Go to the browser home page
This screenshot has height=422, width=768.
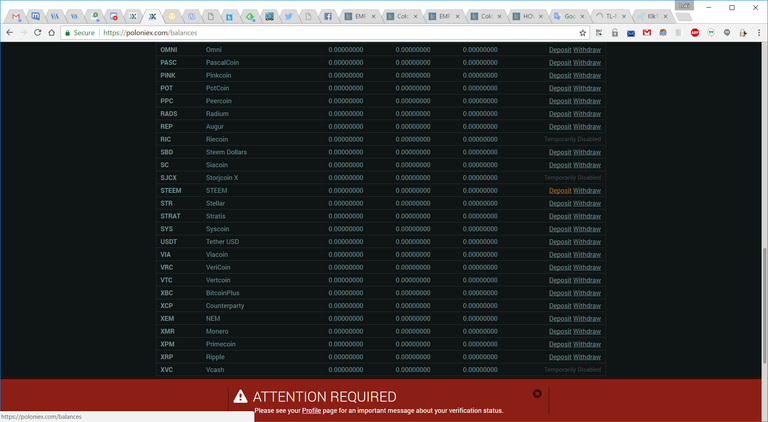click(51, 33)
